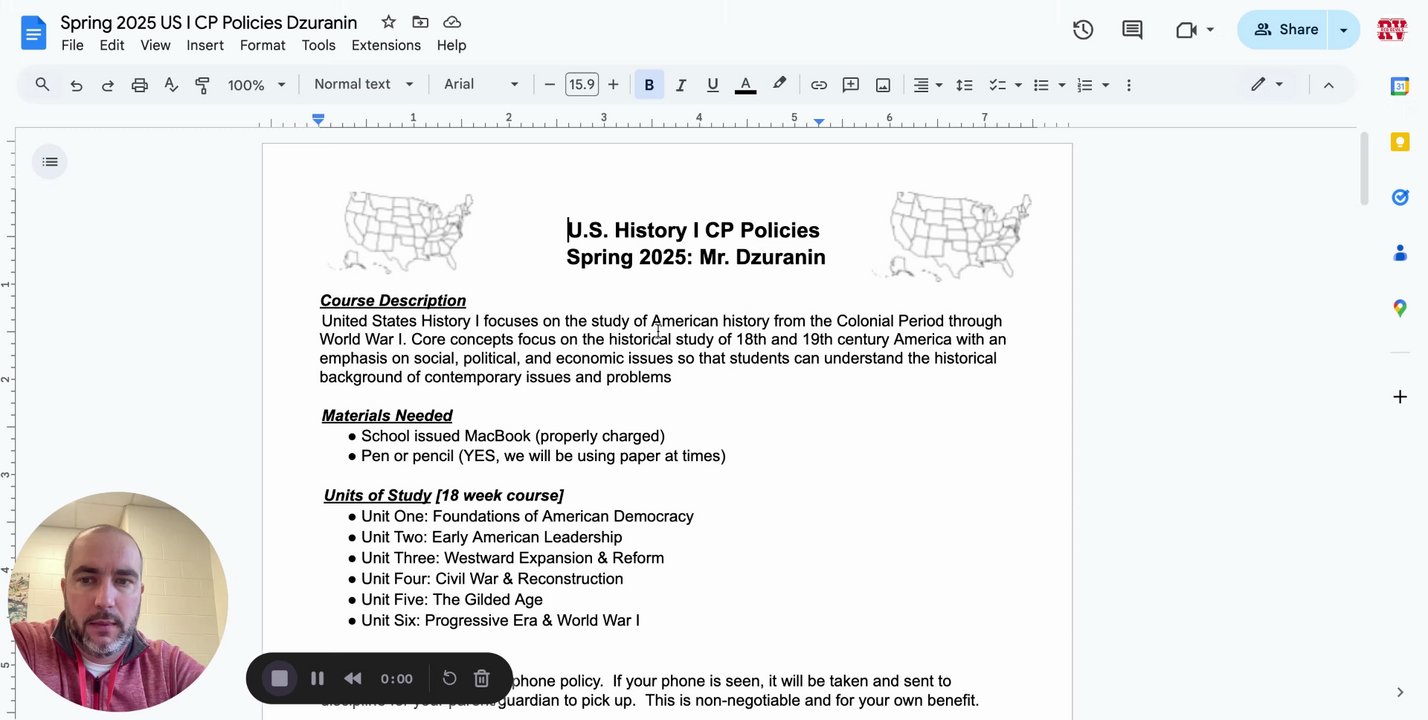Activate the paint format tool
This screenshot has height=720, width=1428.
[x=202, y=85]
